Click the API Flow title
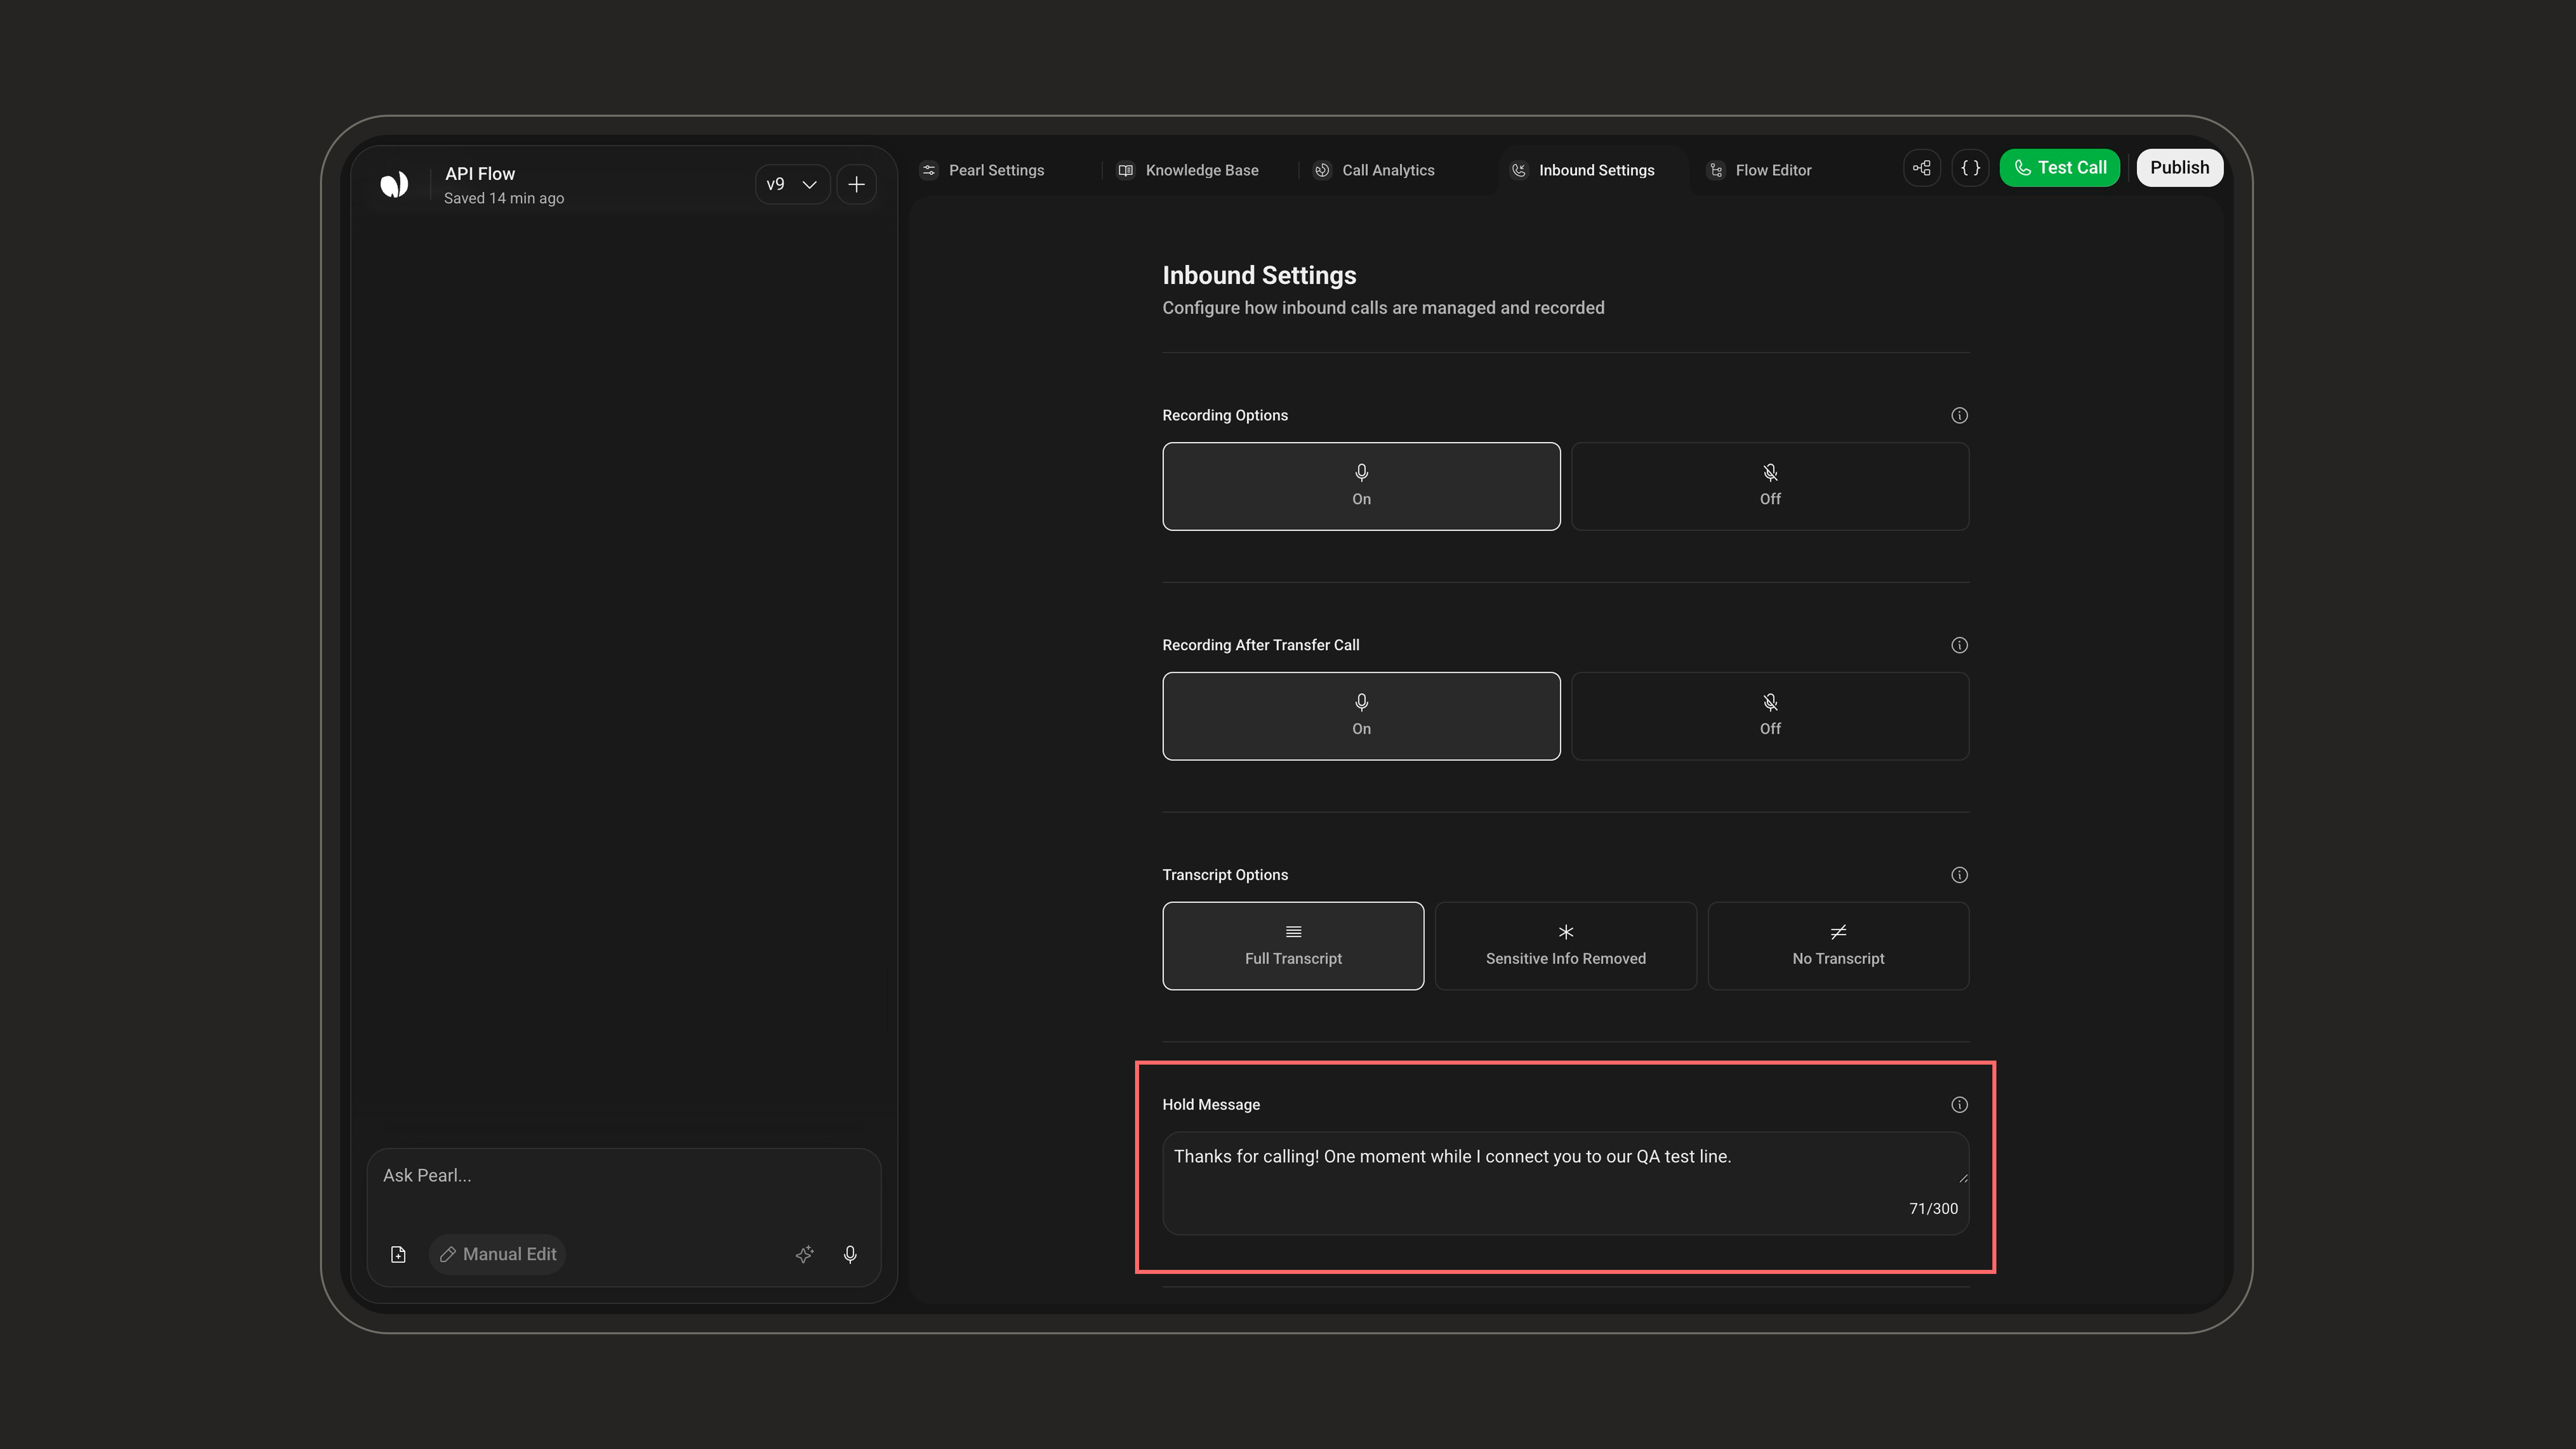The image size is (2576, 1449). click(480, 174)
